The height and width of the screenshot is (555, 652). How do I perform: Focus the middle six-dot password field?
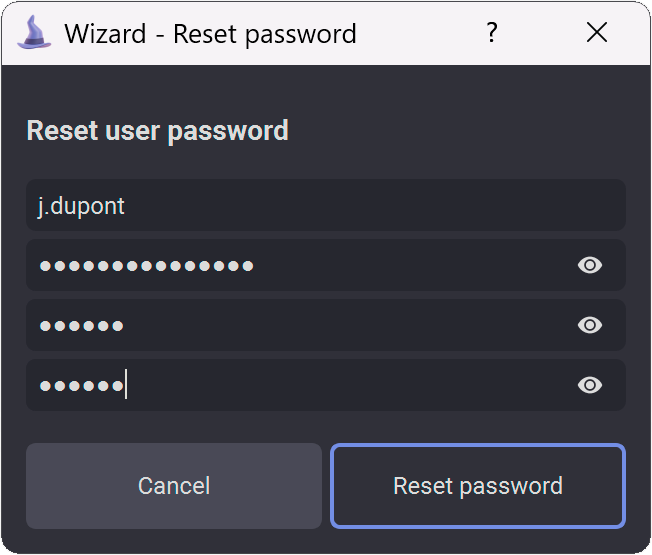coord(326,325)
